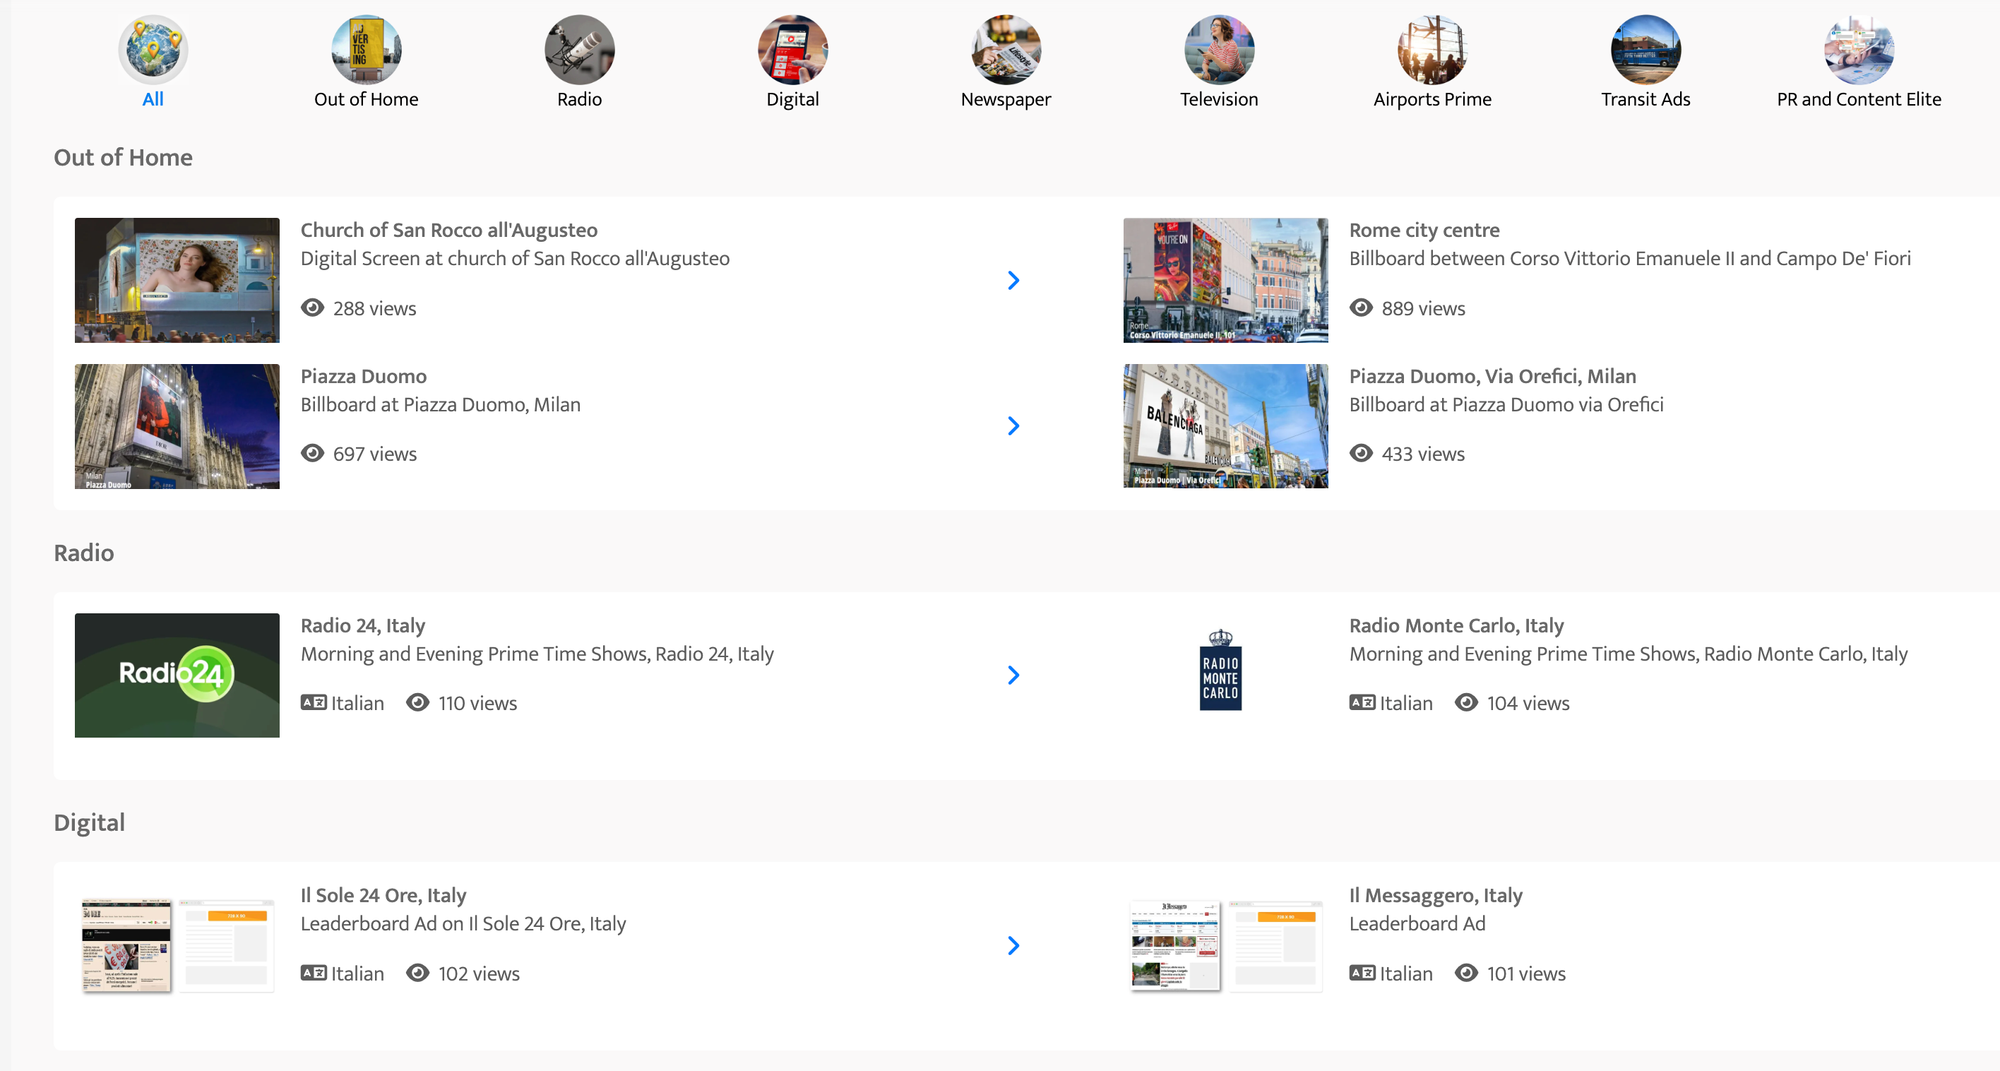The image size is (2000, 1071).
Task: Expand the Radio 24 listing chevron
Action: coord(1013,675)
